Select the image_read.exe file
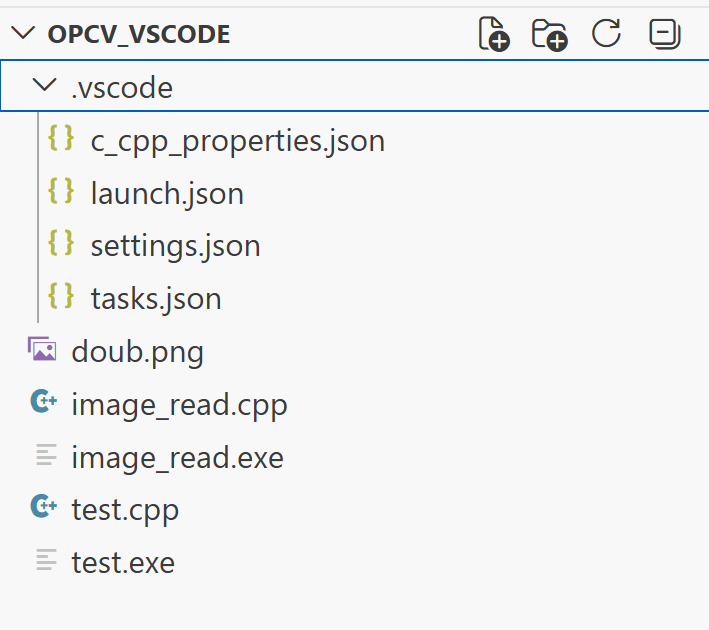The width and height of the screenshot is (709, 630). pos(178,457)
